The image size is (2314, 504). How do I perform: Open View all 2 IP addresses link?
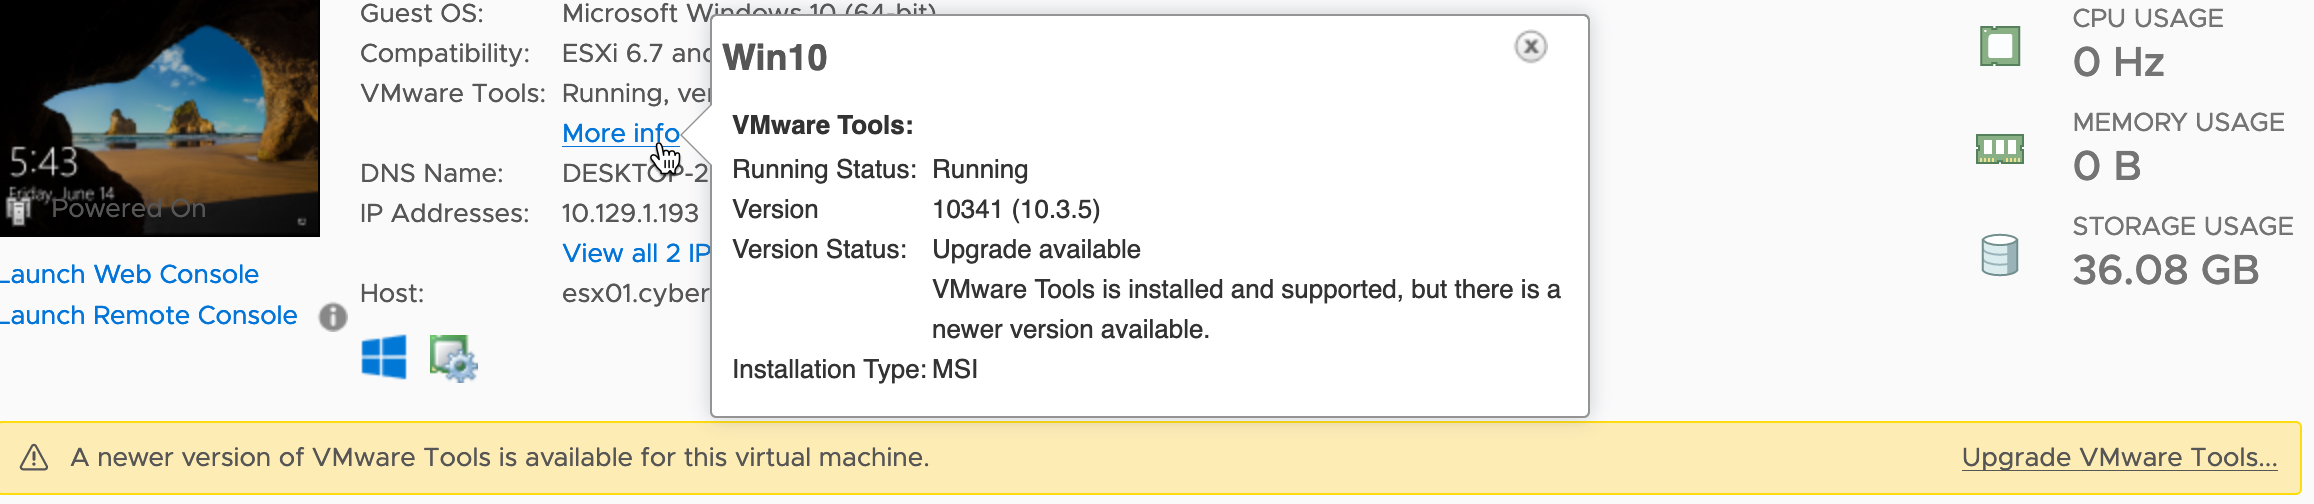636,253
